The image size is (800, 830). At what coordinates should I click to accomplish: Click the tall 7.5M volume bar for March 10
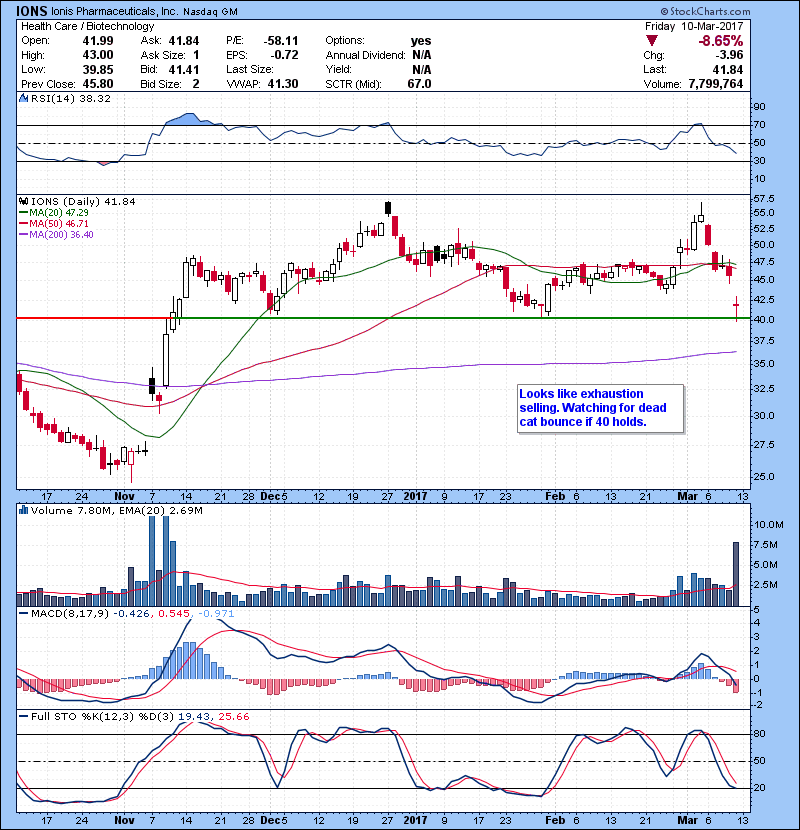[736, 574]
